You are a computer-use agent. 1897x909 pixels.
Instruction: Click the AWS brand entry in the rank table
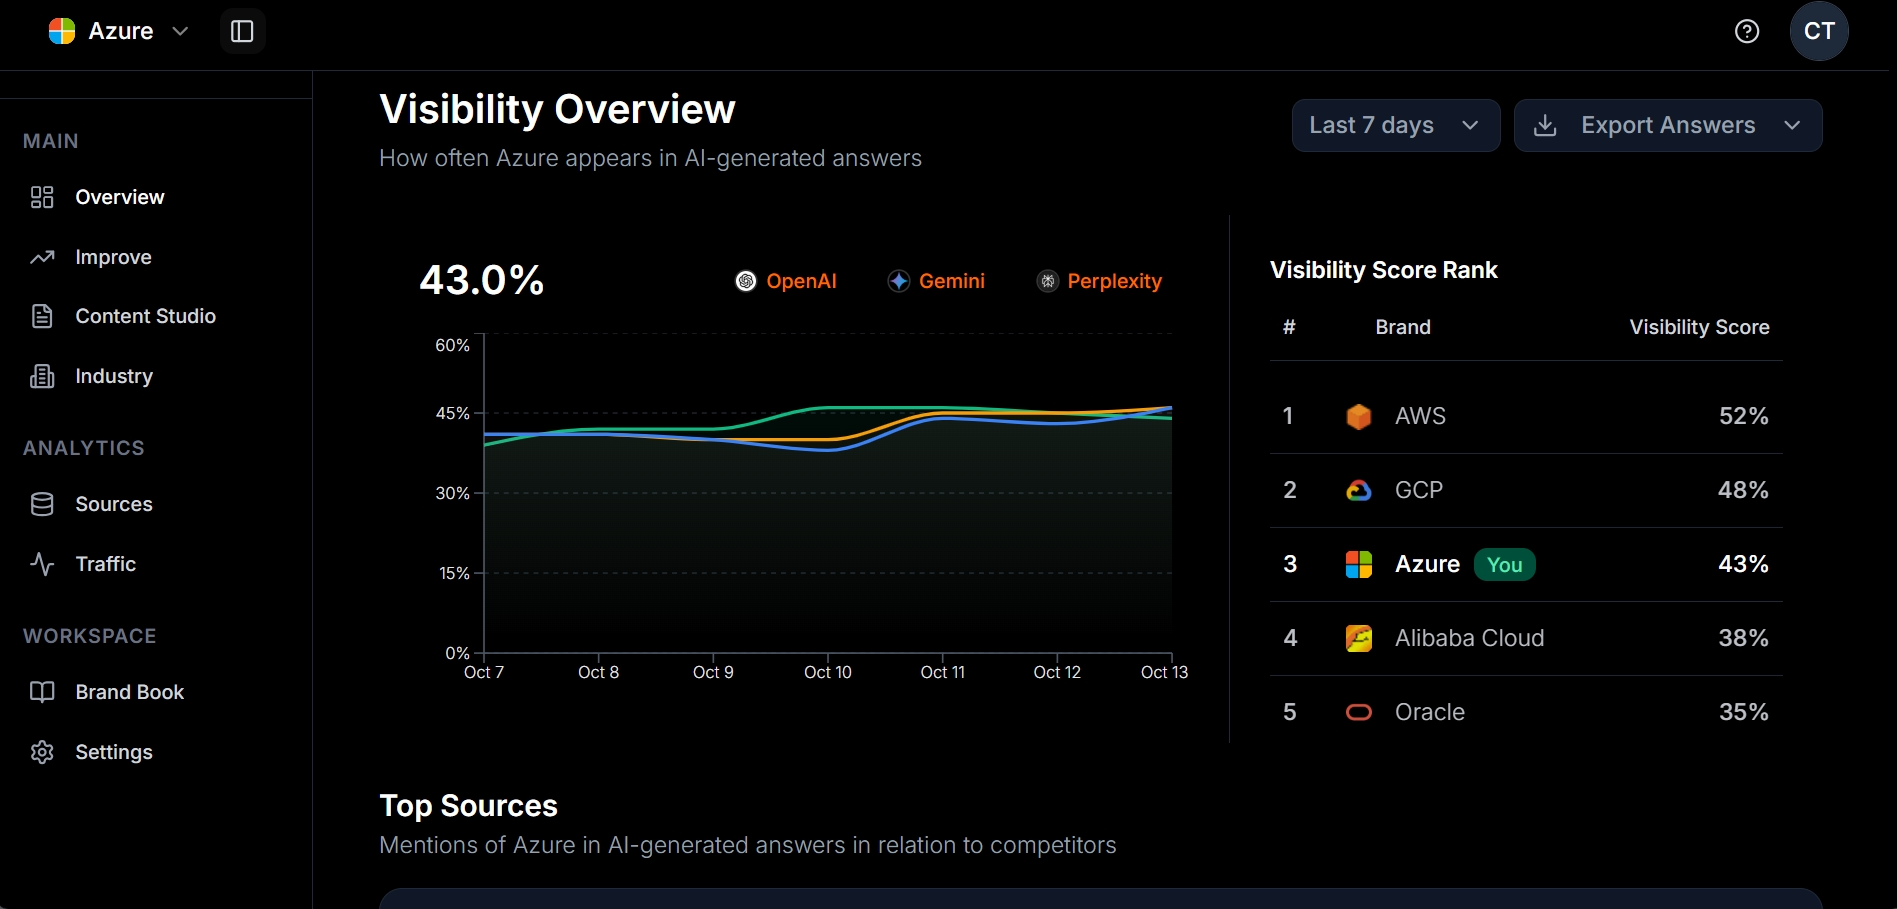point(1420,416)
